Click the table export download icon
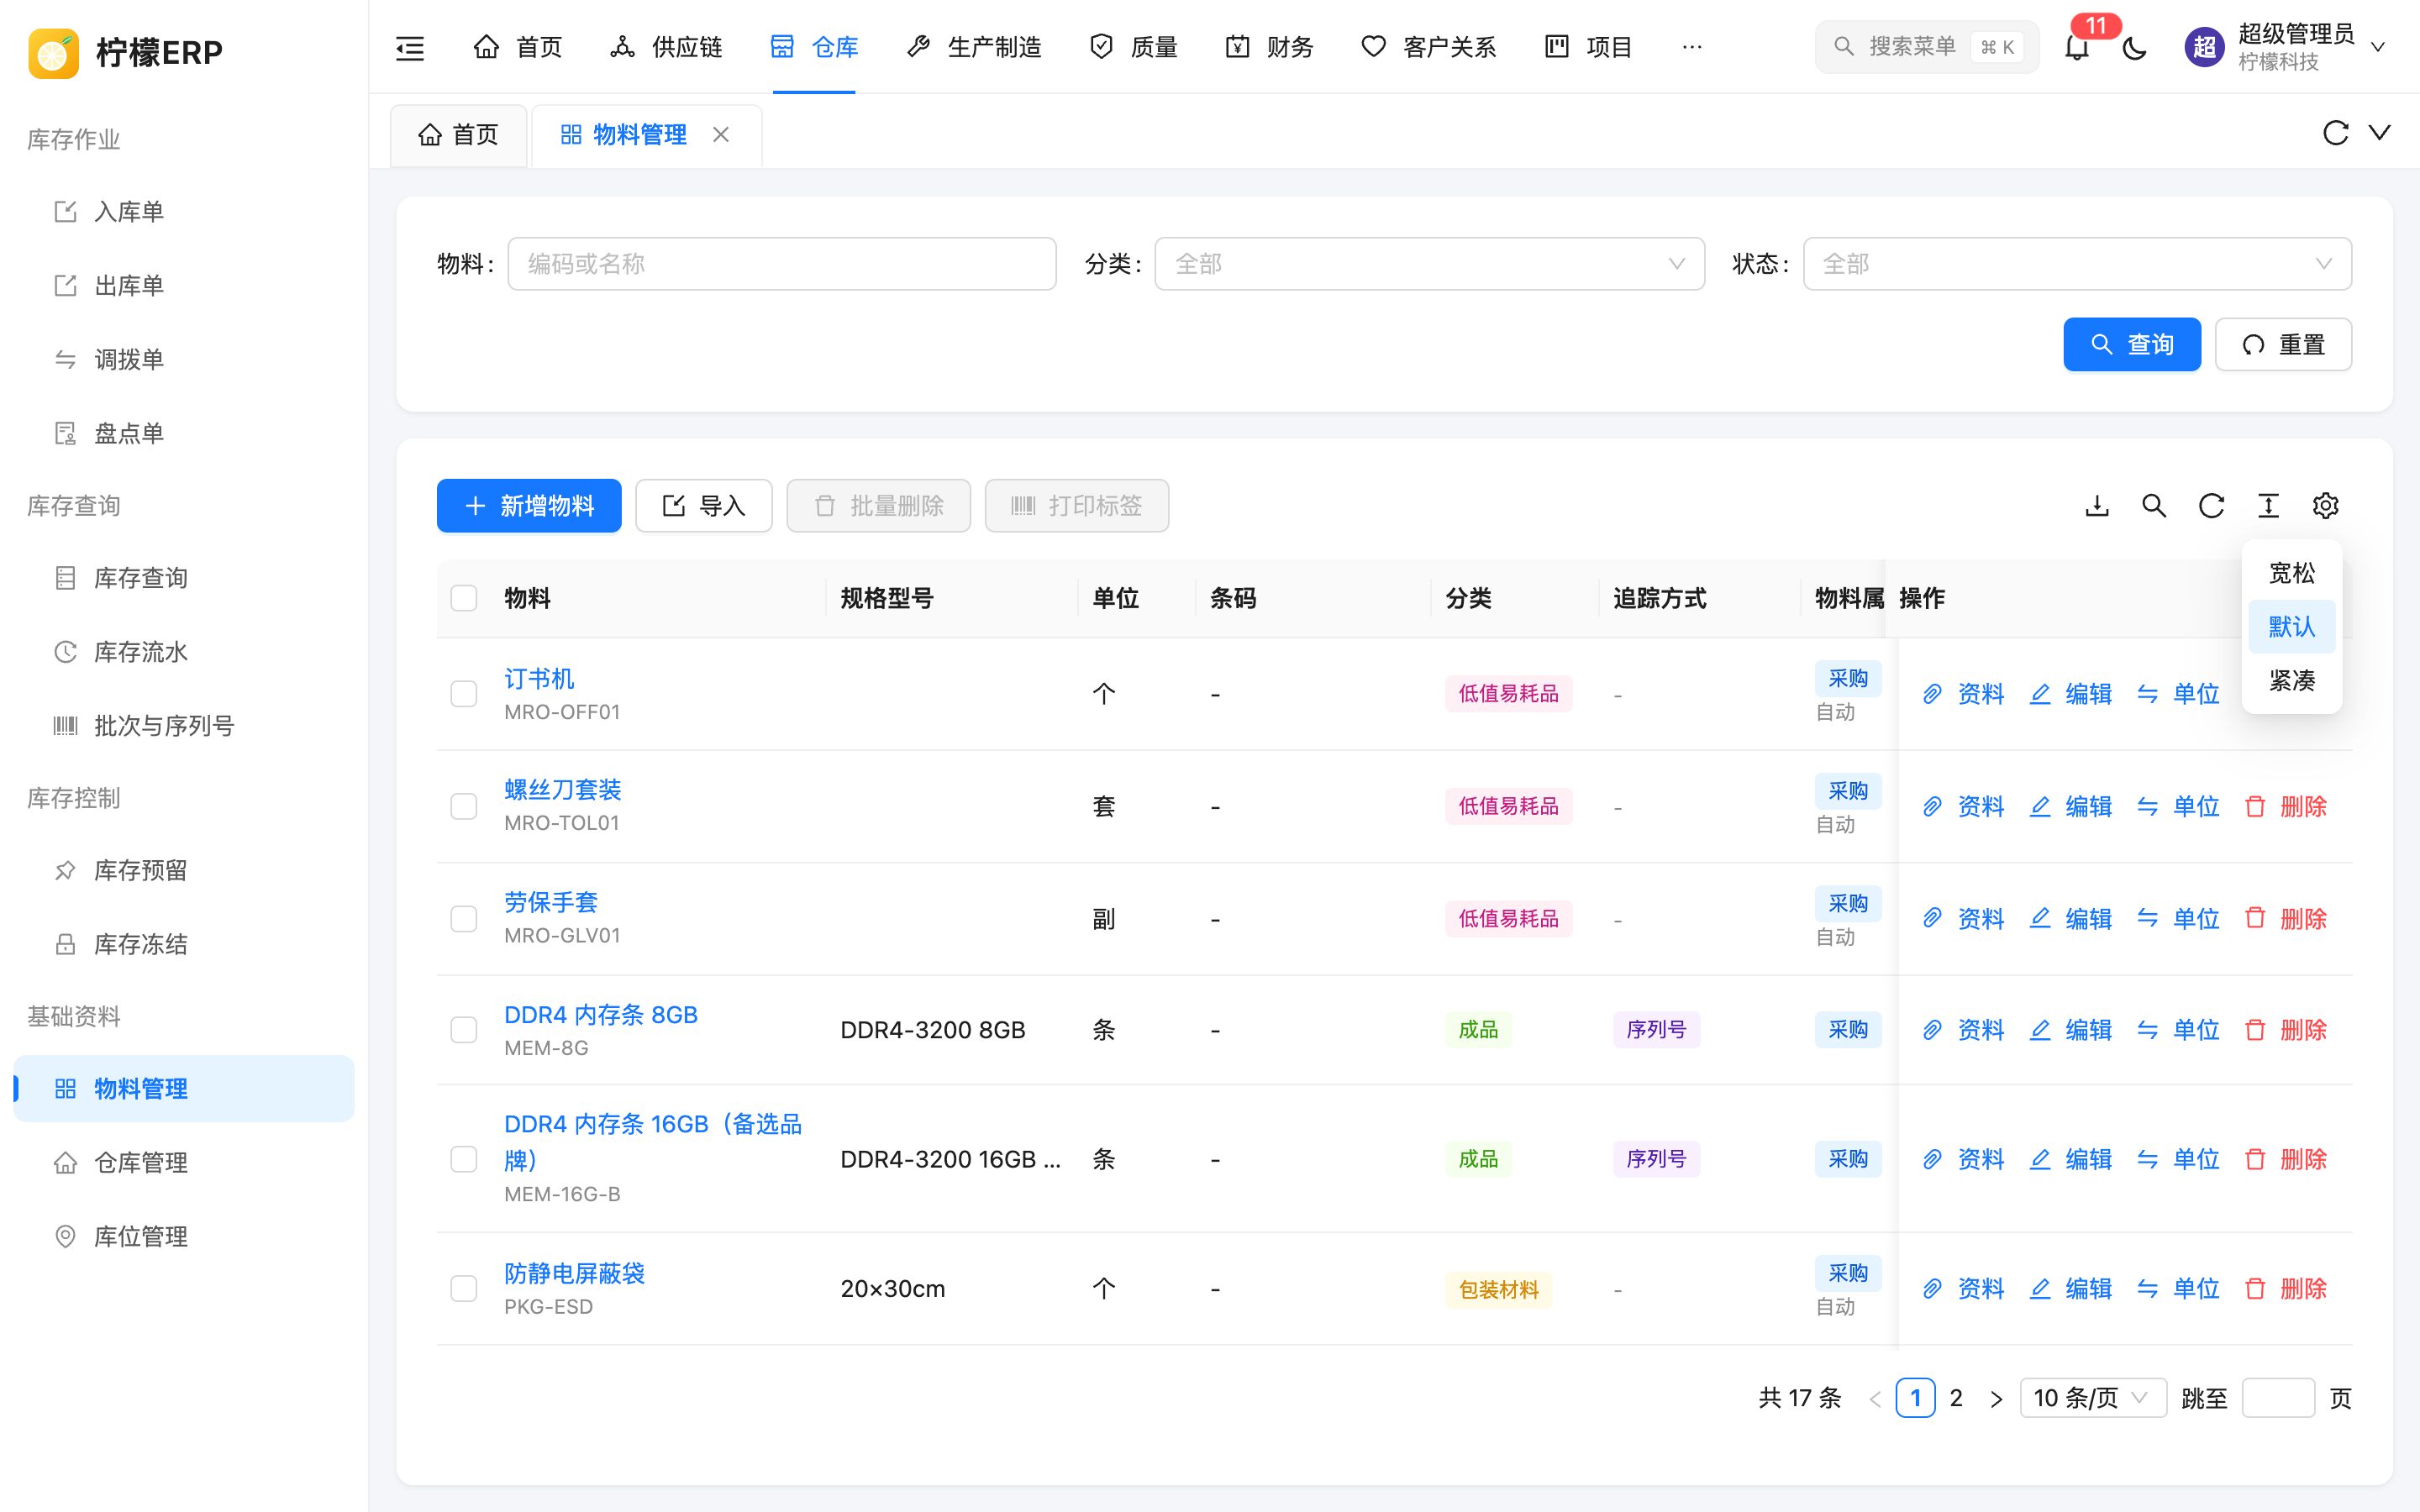This screenshot has height=1512, width=2420. tap(2097, 506)
